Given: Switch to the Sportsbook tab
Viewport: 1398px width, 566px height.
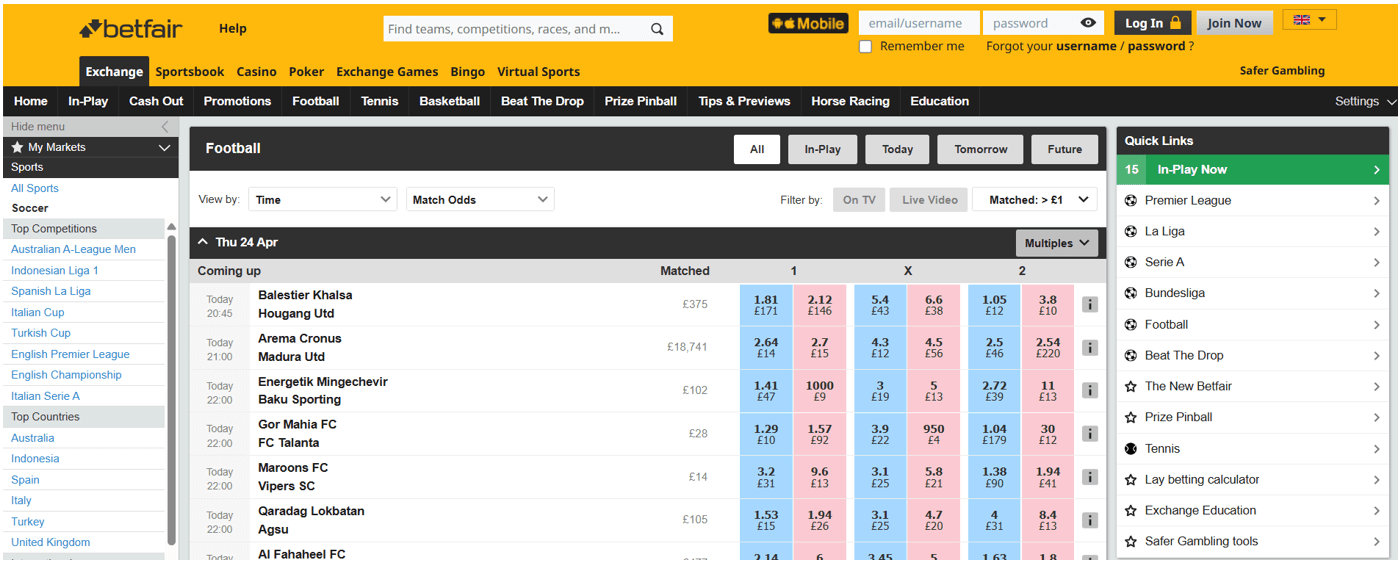Looking at the screenshot, I should click(x=190, y=71).
